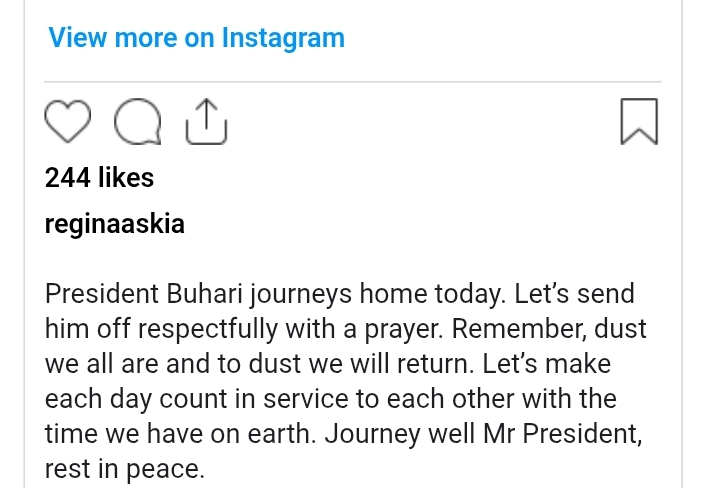Click the caption line starting each day count
This screenshot has width=720, height=488.
pos(331,399)
